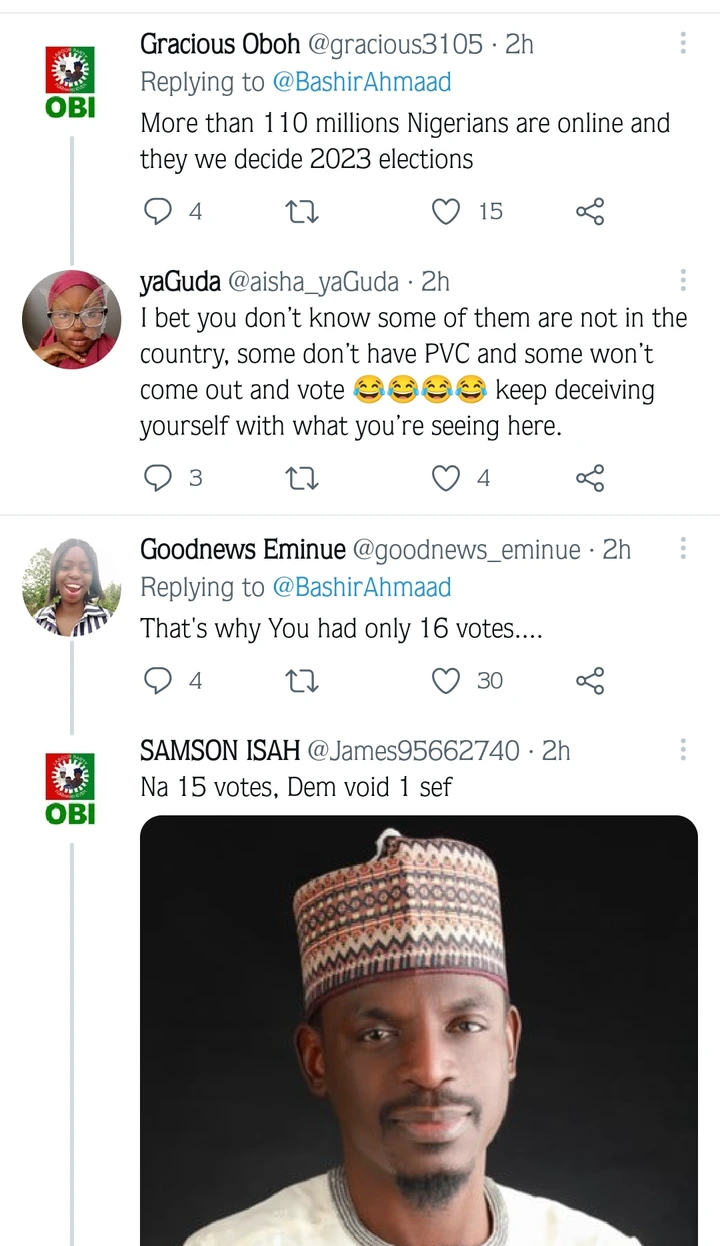720x1246 pixels.
Task: Open the photo in SAMSON ISAH's tweet
Action: (418, 1030)
